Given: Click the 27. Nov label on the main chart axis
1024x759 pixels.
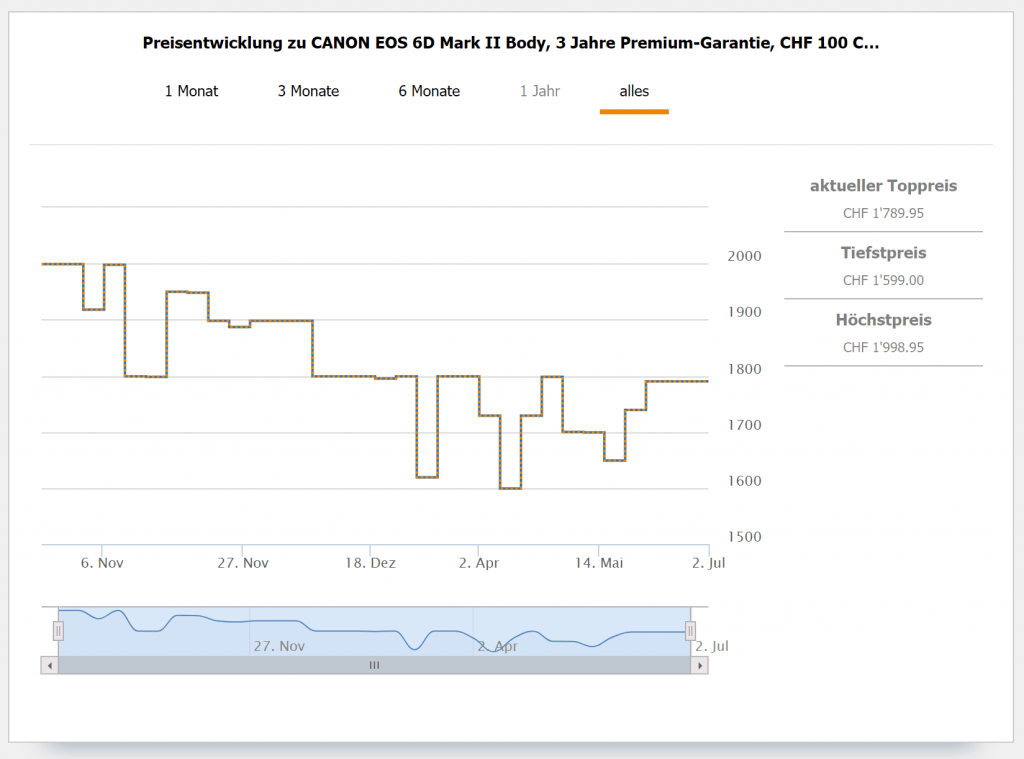Looking at the screenshot, I should coord(243,563).
